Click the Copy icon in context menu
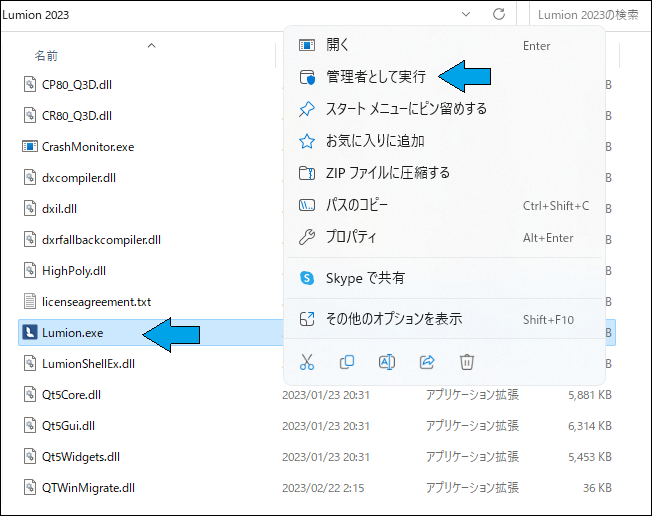 pyautogui.click(x=347, y=362)
